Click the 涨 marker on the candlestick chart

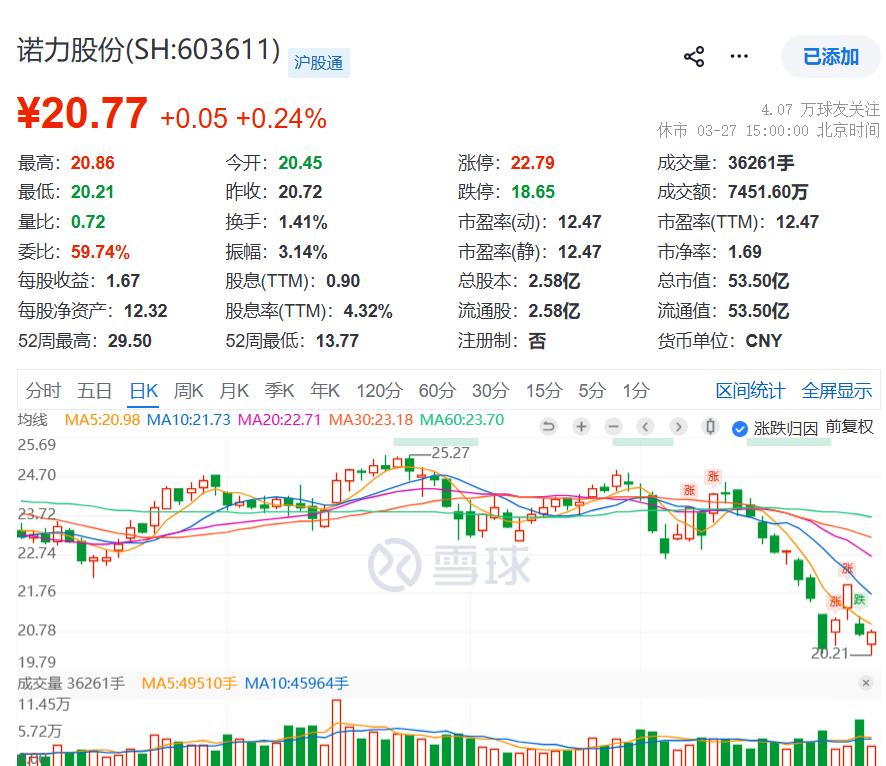713,476
